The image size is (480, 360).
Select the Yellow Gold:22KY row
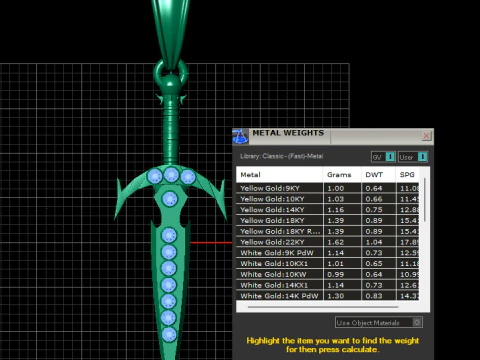(328, 242)
